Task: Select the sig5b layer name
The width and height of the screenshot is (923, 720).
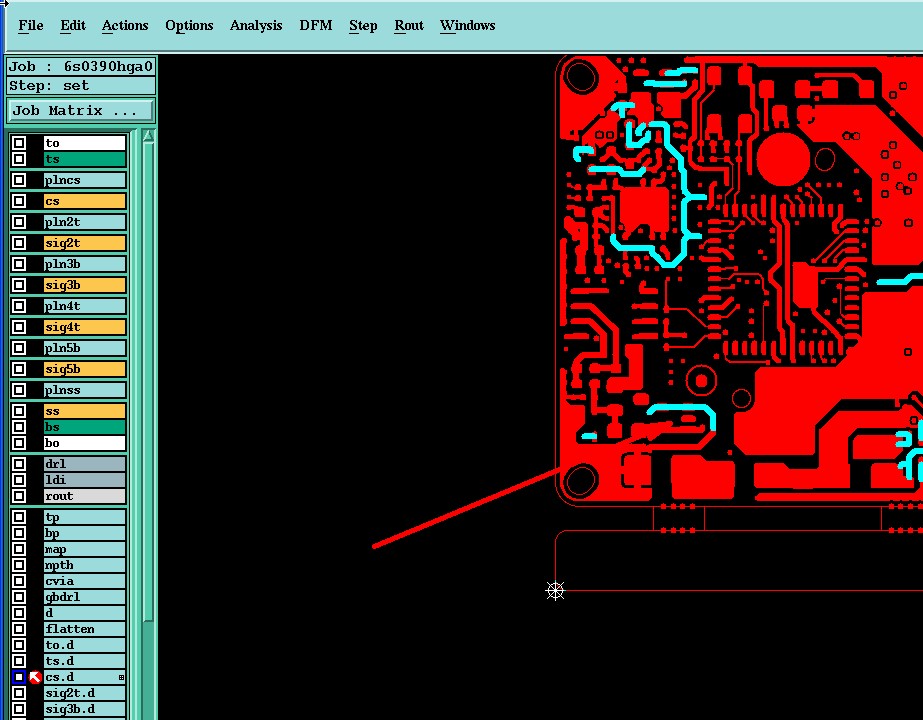Action: pos(85,369)
